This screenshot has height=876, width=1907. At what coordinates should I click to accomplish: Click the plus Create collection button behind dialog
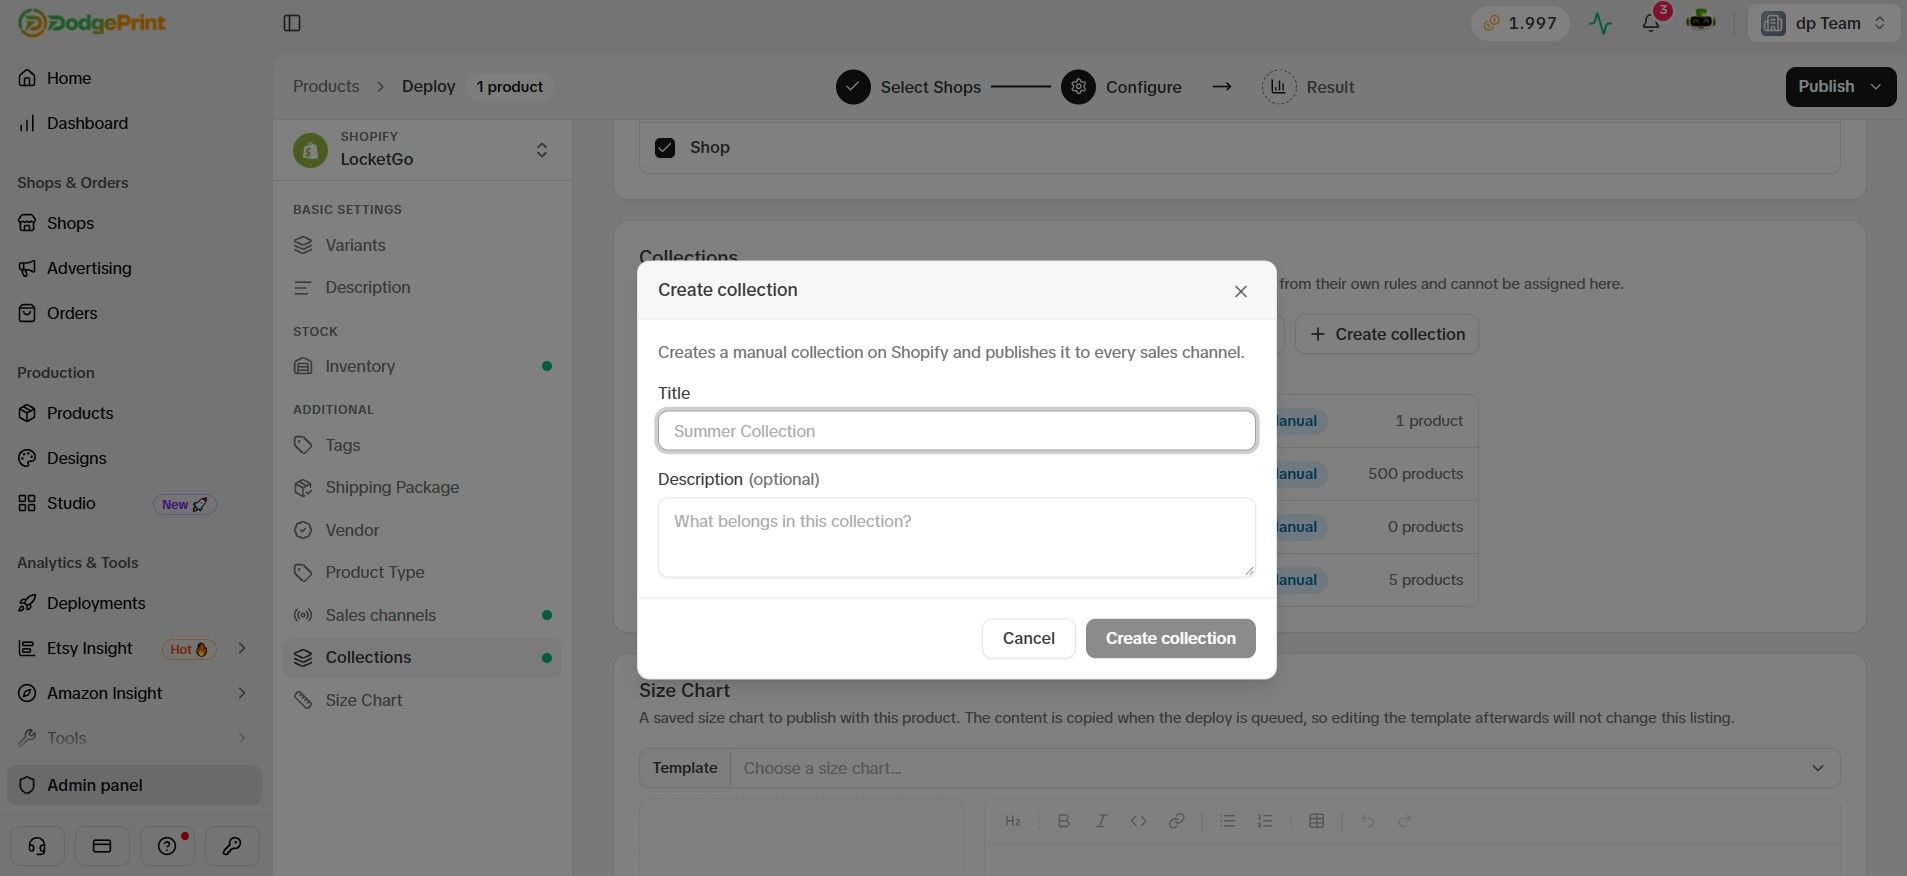[x=1387, y=334]
